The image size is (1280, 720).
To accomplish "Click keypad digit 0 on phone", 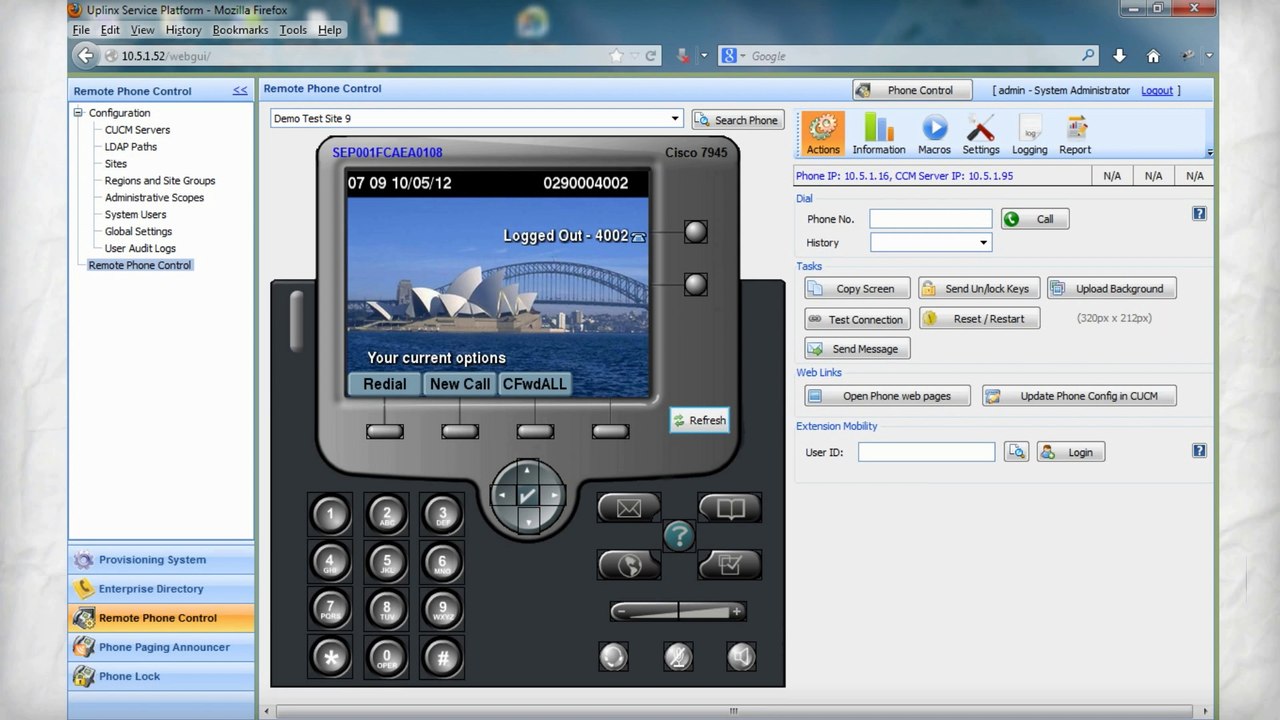I will (387, 657).
